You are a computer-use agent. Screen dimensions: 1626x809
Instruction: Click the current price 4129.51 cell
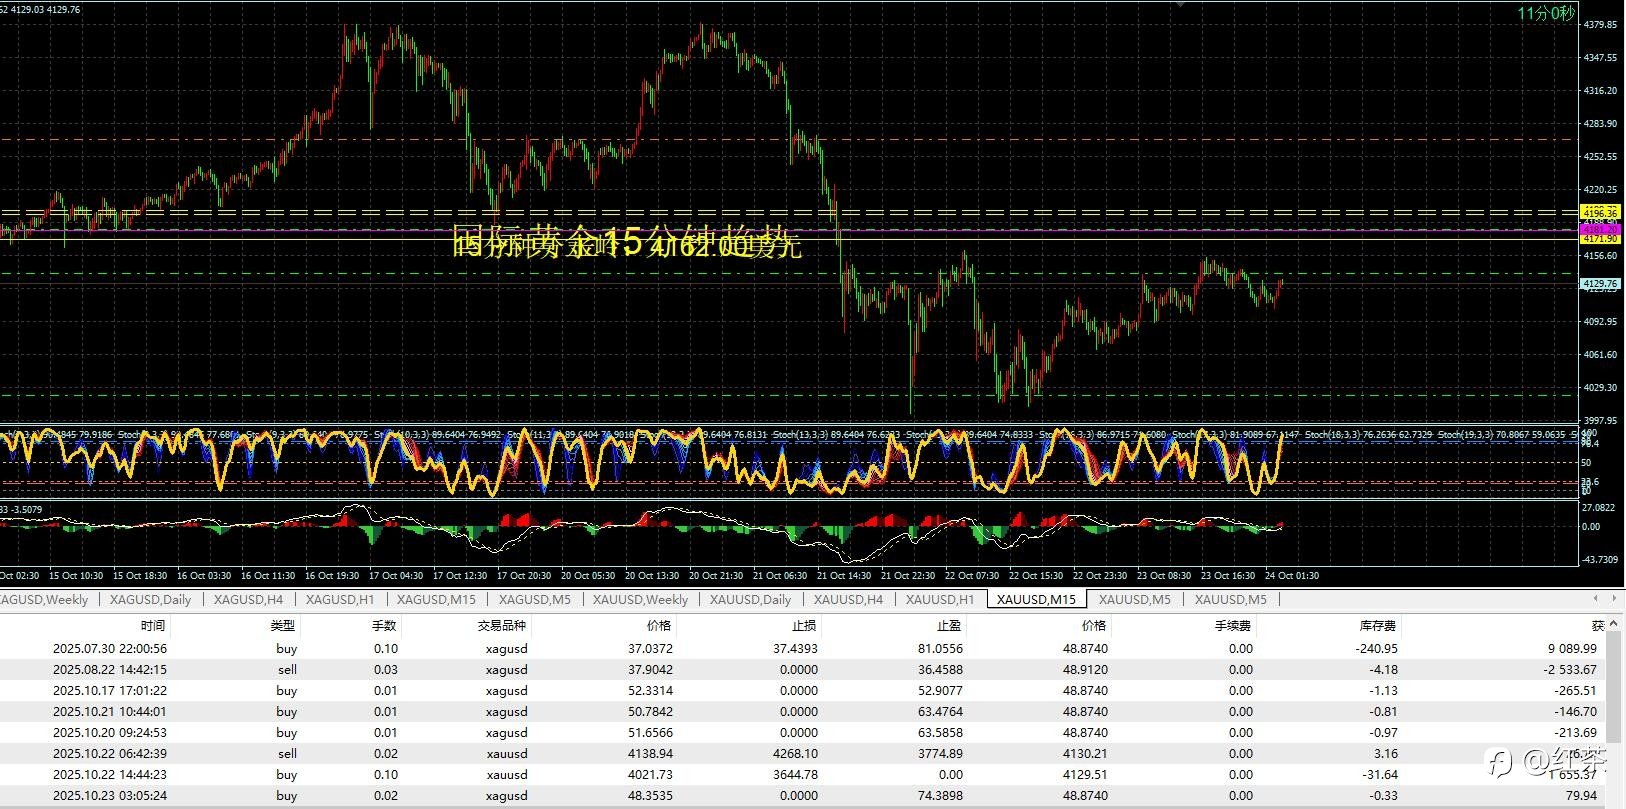click(x=1085, y=774)
